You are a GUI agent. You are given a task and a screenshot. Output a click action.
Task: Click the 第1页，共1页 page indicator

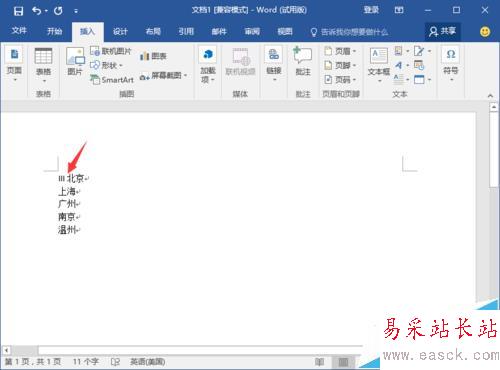33,362
